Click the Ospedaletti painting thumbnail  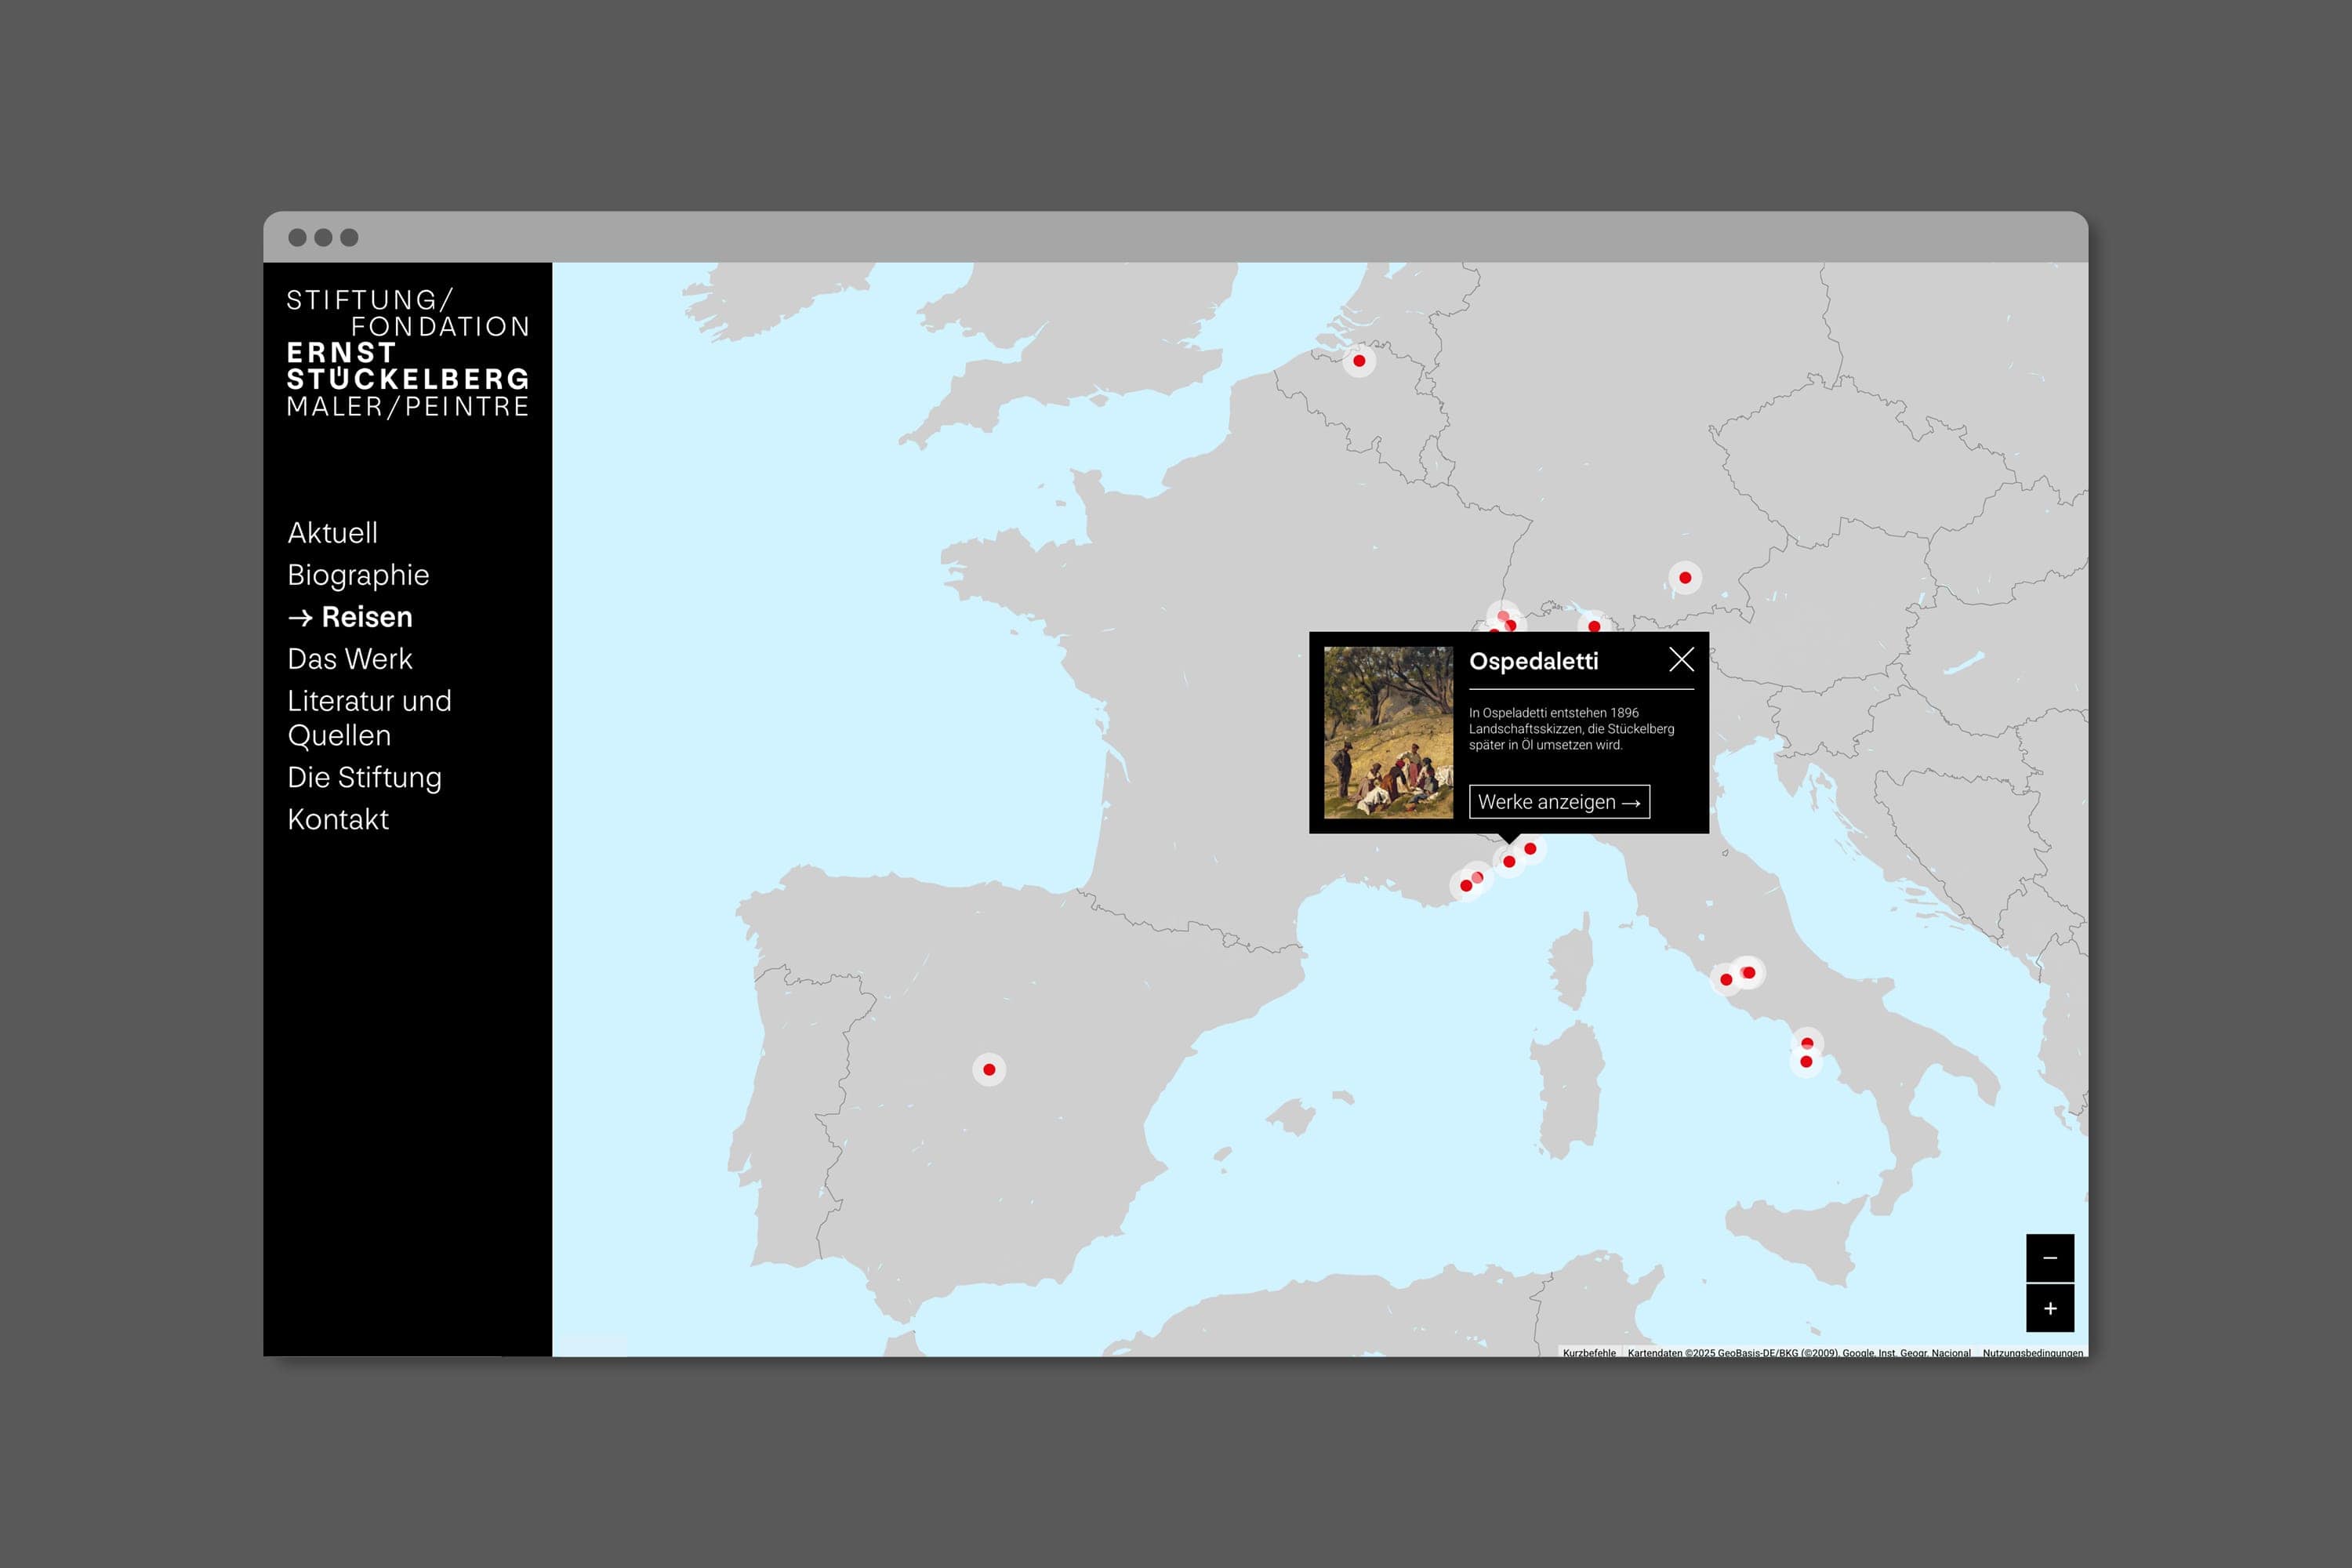[1388, 732]
